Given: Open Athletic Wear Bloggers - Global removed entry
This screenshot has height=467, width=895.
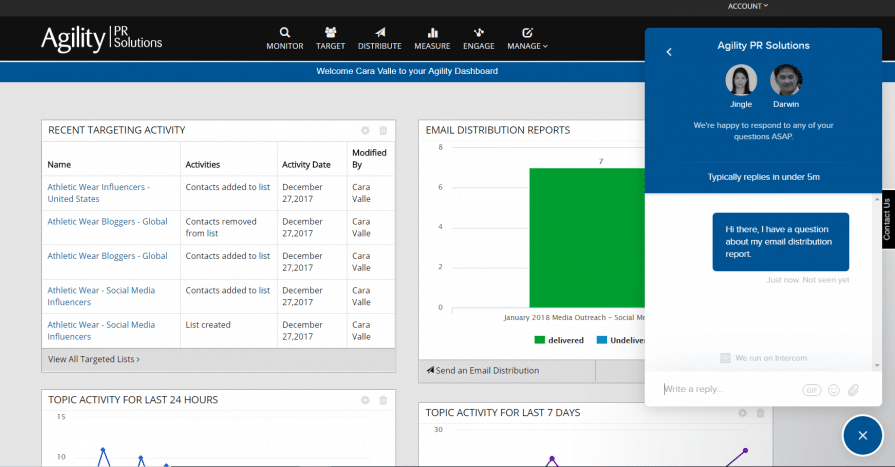Looking at the screenshot, I should coord(107,222).
